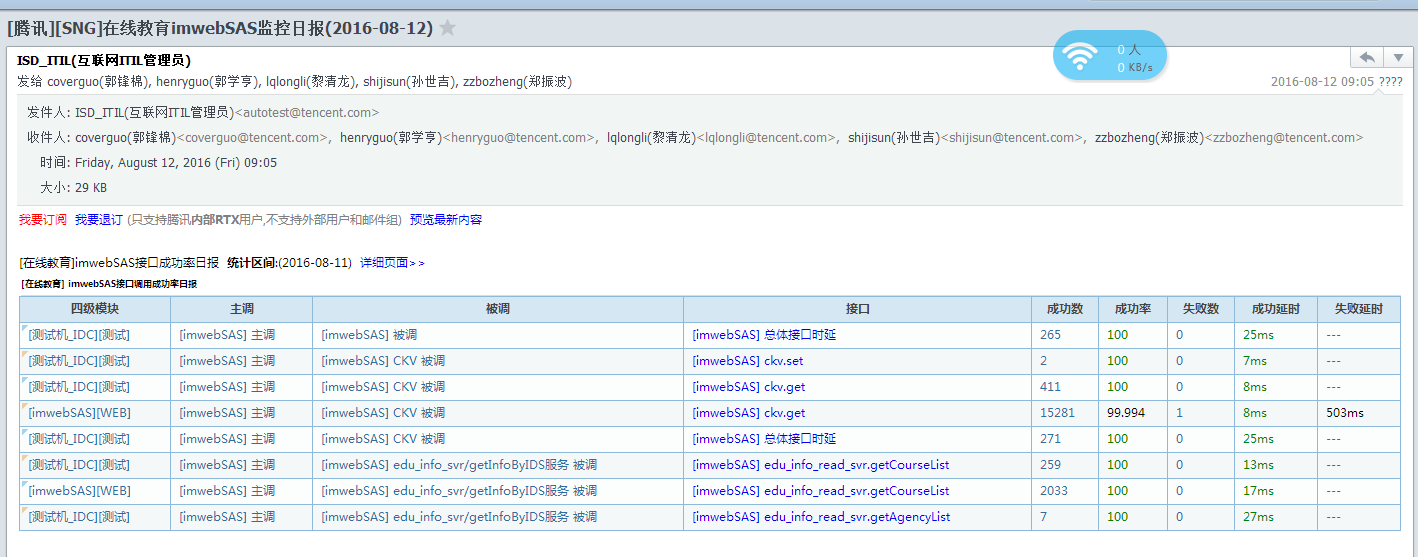Click the 接口 column header
The height and width of the screenshot is (557, 1418).
858,310
